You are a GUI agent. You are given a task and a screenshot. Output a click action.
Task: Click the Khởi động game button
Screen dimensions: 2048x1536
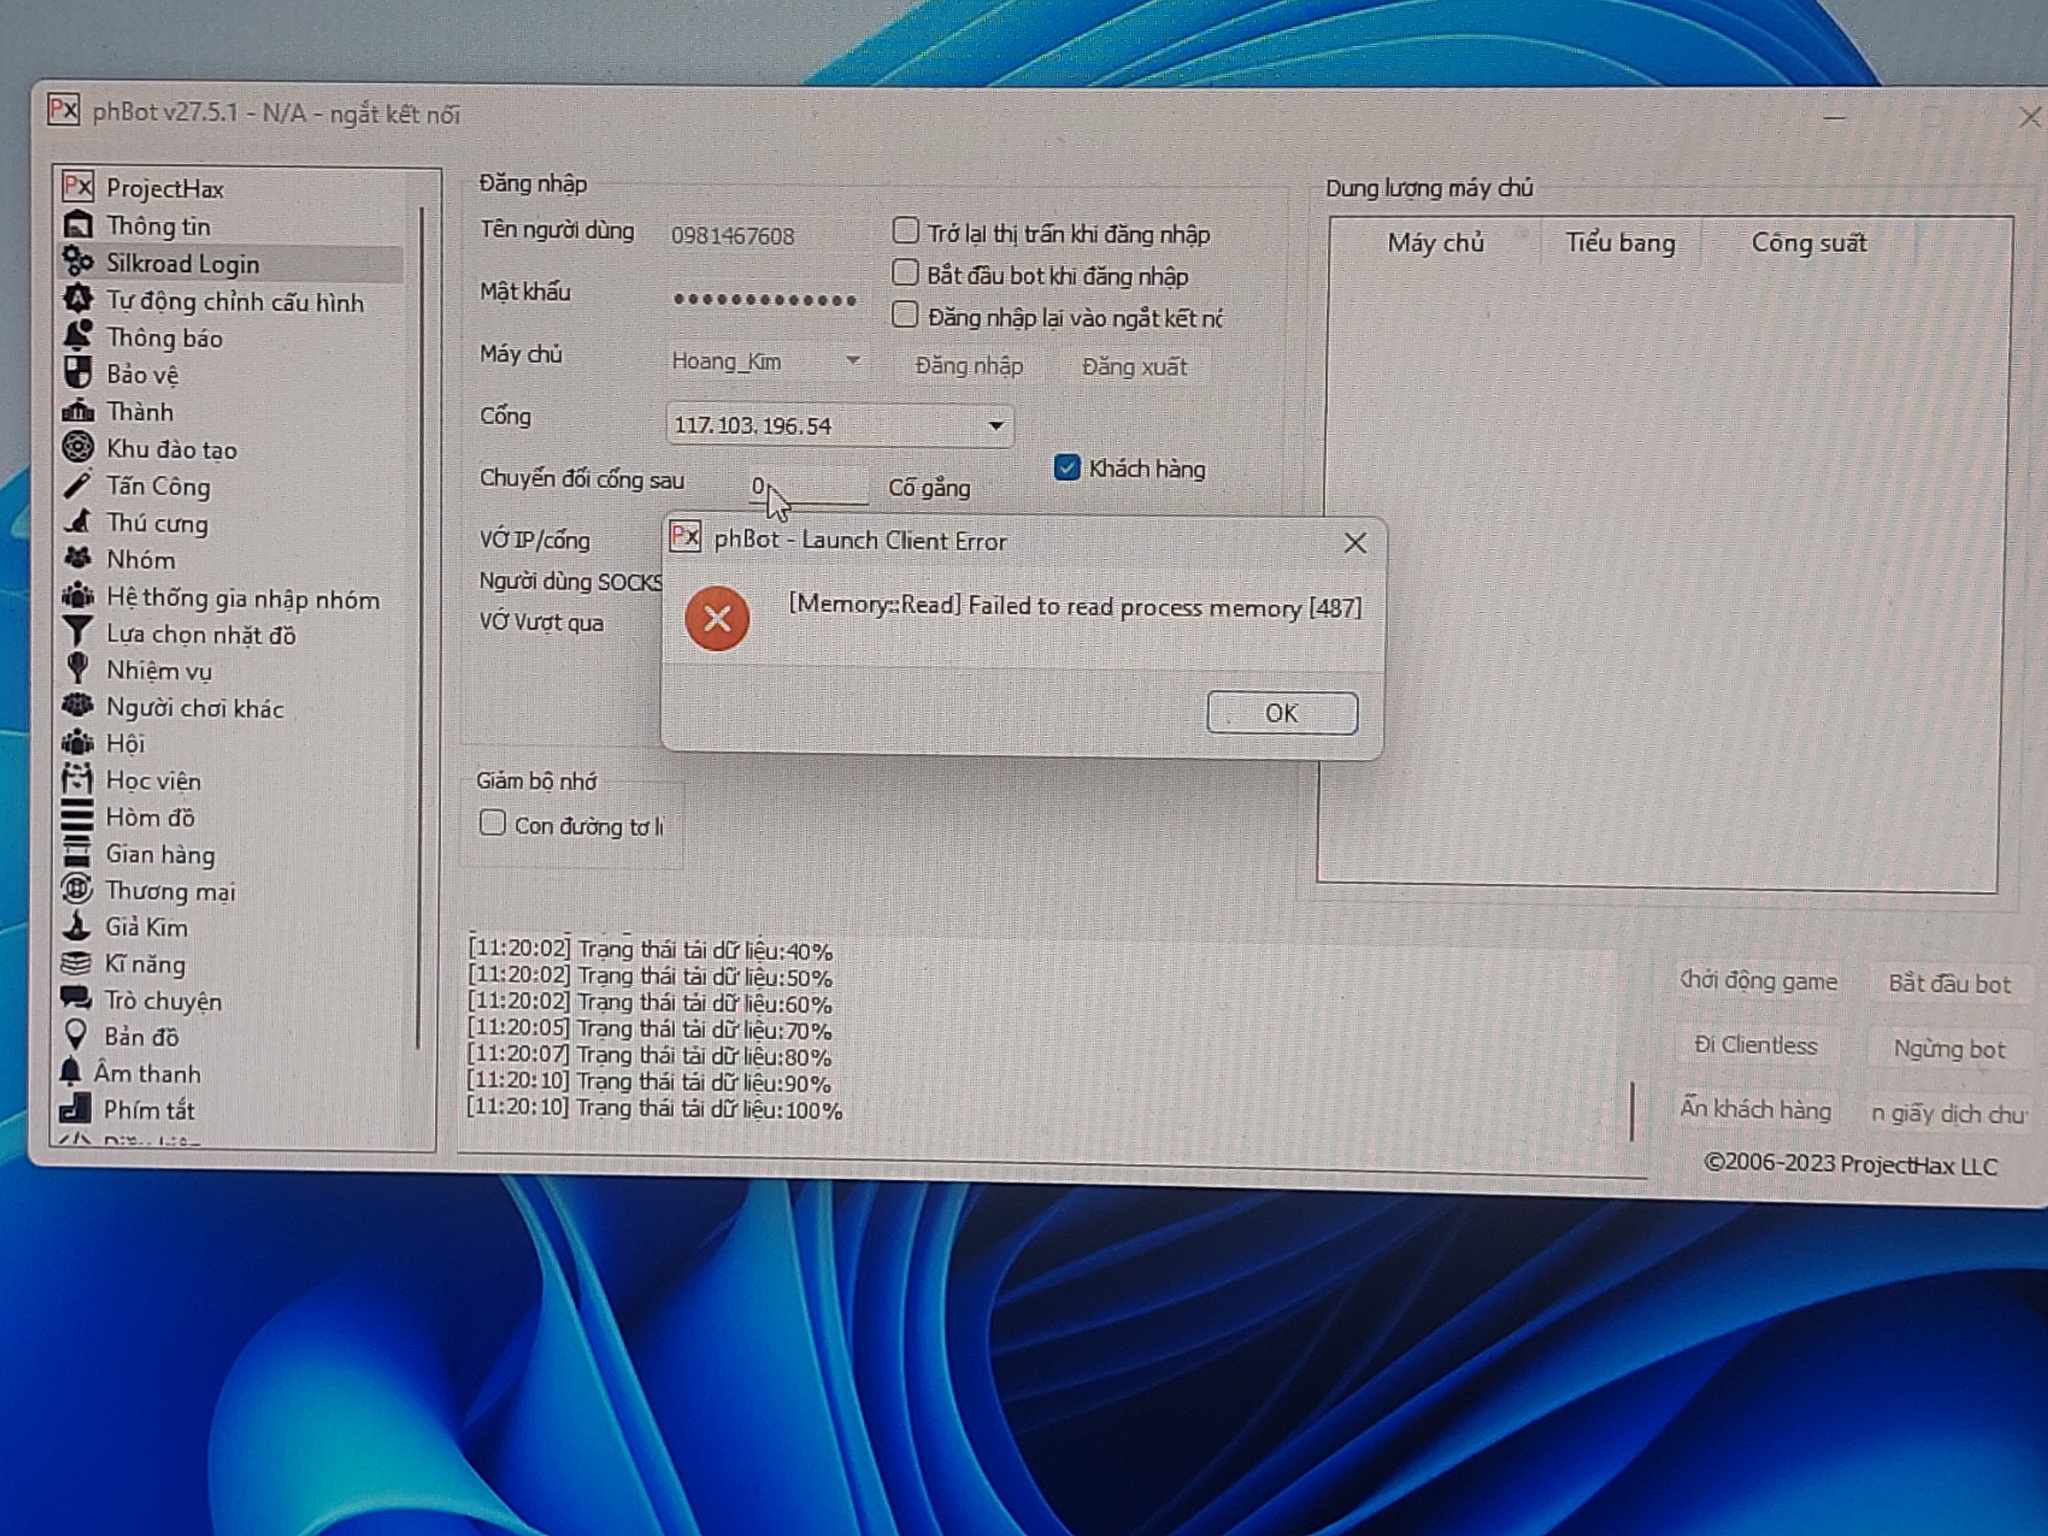click(x=1757, y=981)
